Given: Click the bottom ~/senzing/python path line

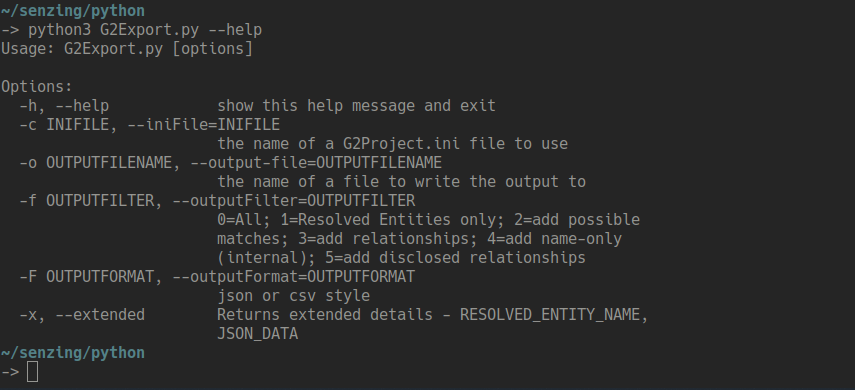Looking at the screenshot, I should [x=73, y=353].
